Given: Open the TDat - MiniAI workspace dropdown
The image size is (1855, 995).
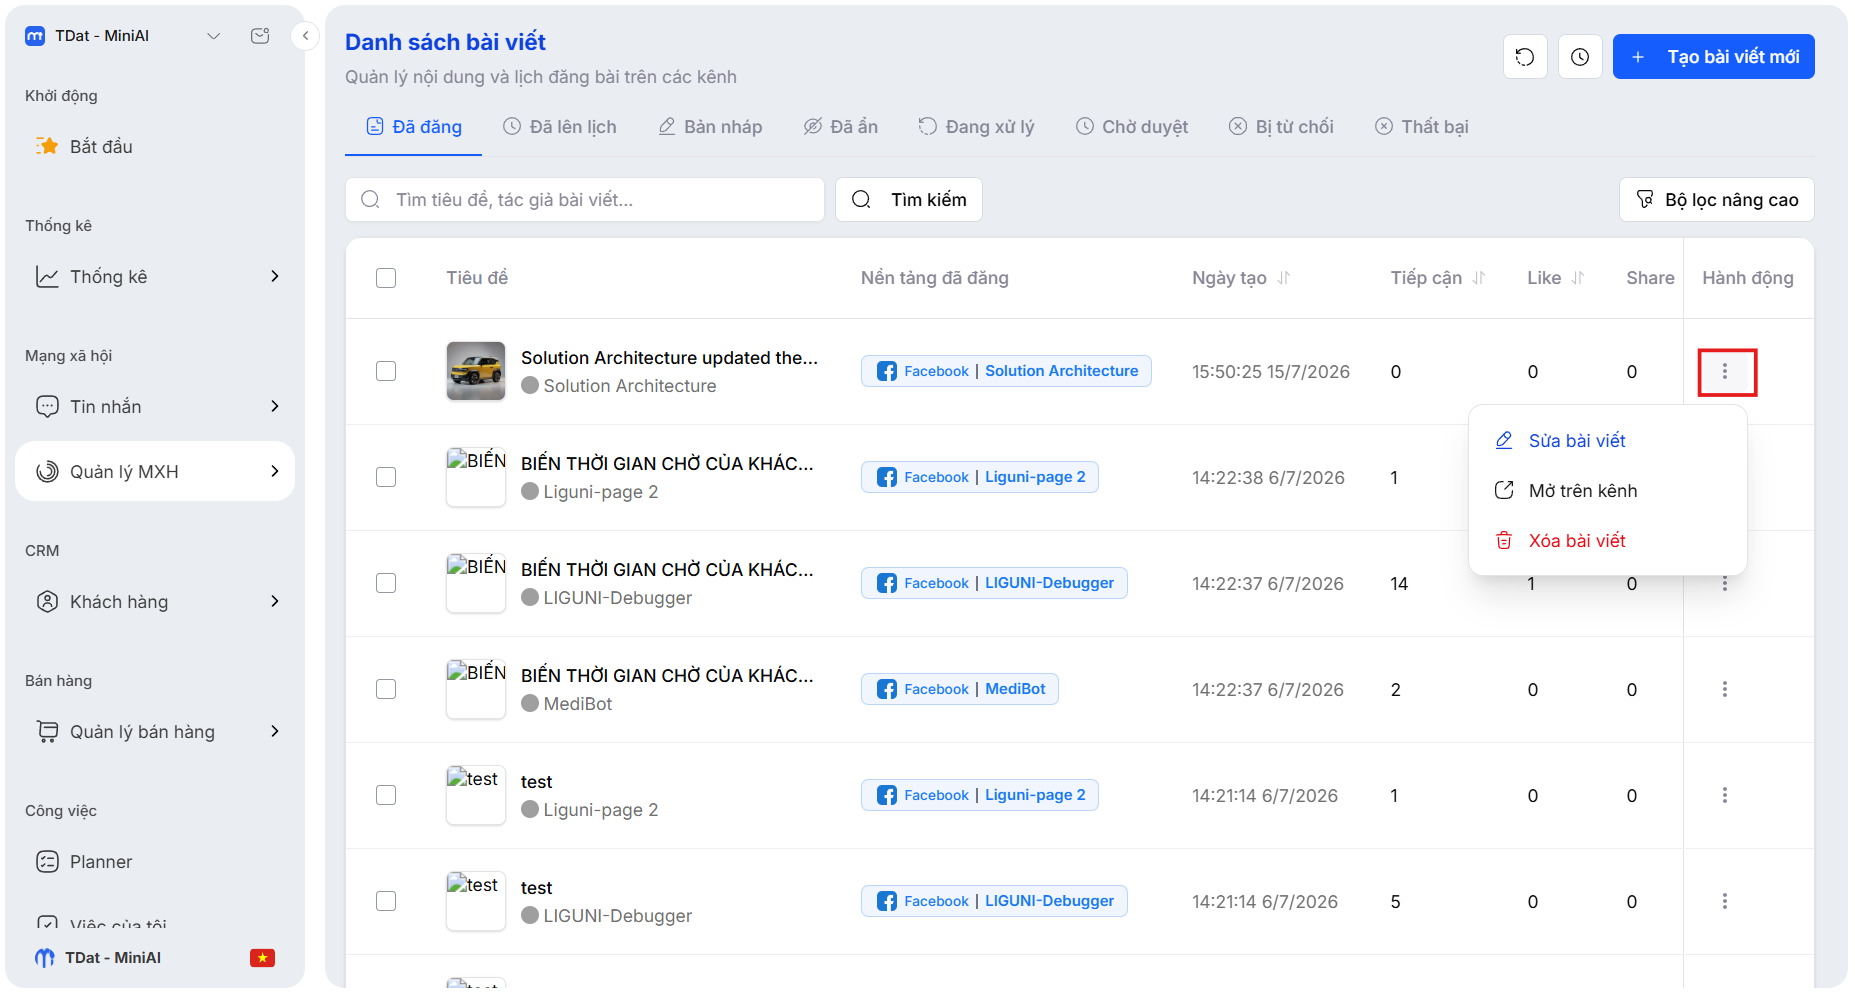Looking at the screenshot, I should [x=213, y=36].
